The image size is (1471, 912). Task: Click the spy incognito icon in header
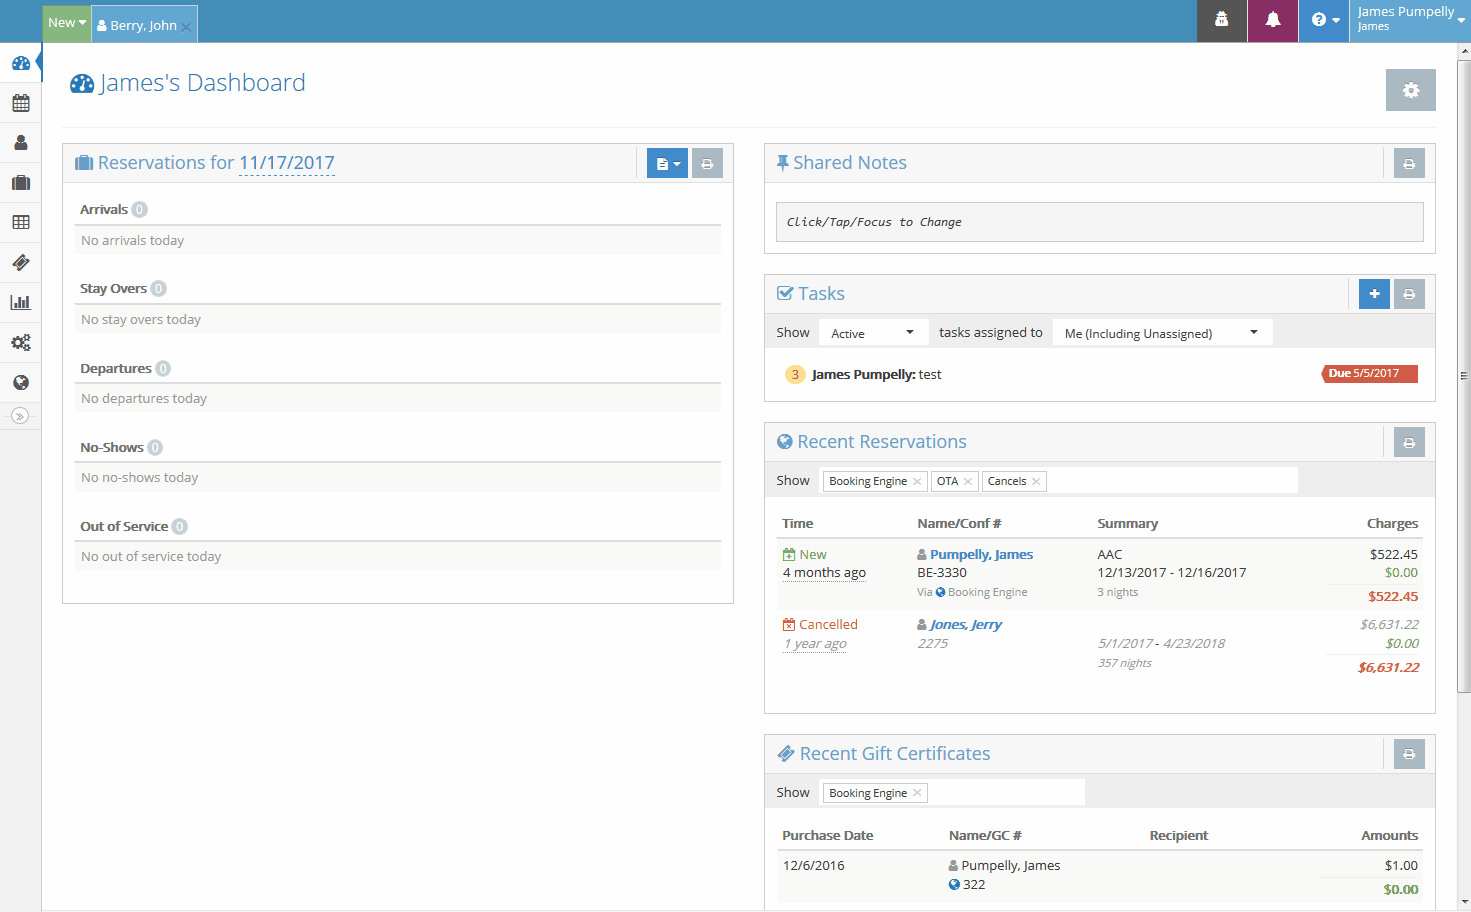point(1221,20)
